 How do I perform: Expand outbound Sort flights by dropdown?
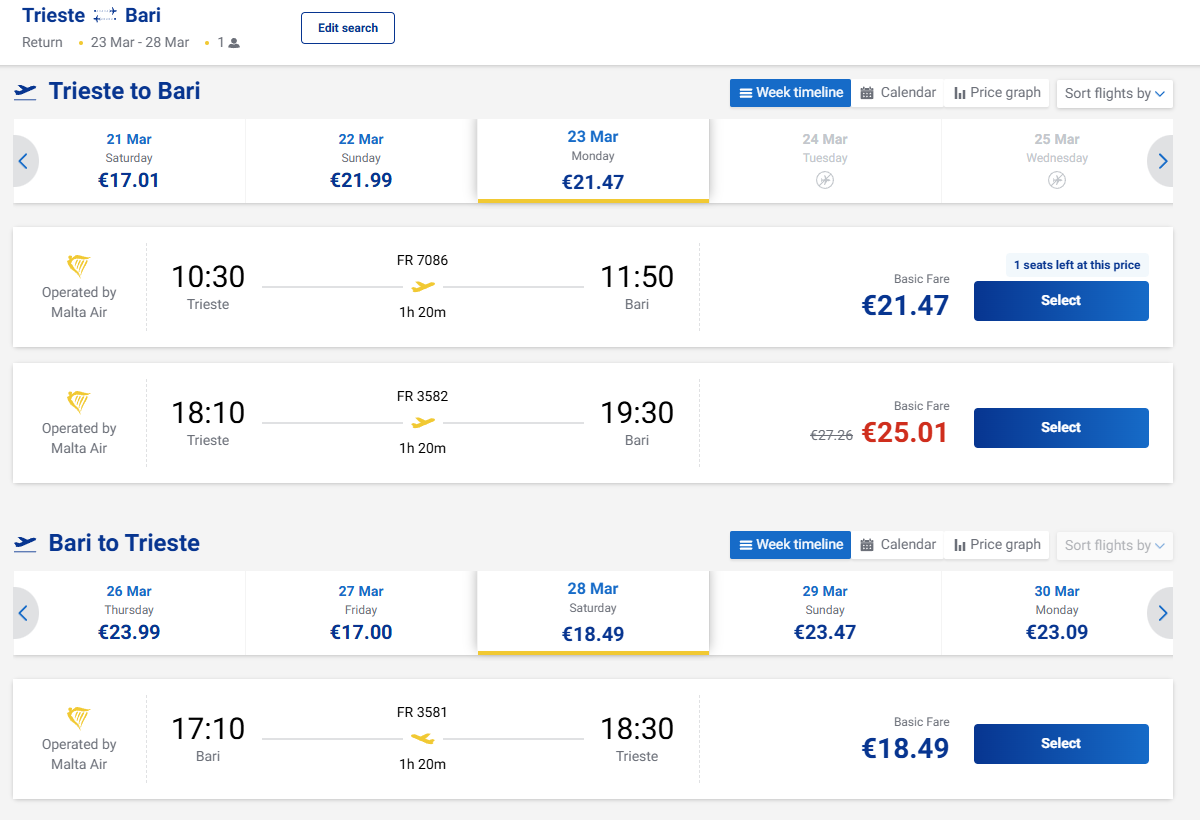point(1115,93)
